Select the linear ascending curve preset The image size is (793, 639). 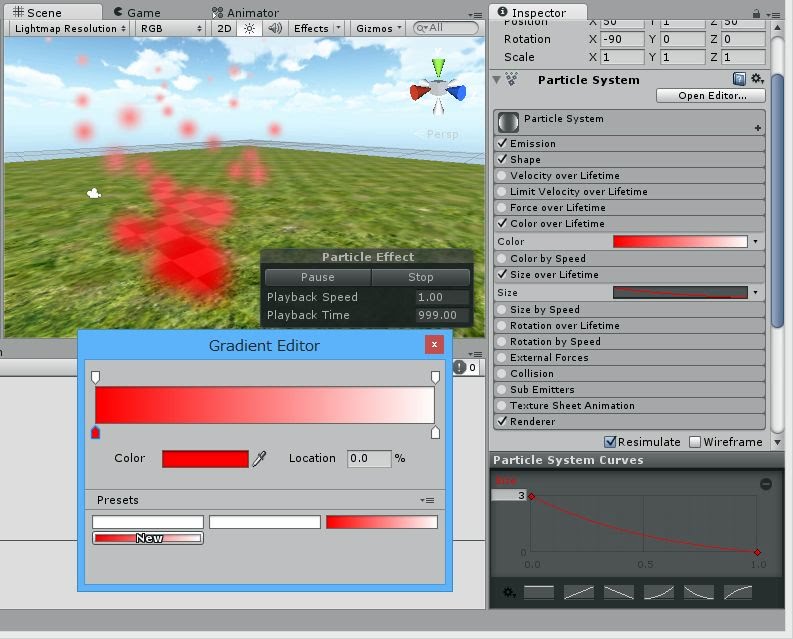click(579, 593)
